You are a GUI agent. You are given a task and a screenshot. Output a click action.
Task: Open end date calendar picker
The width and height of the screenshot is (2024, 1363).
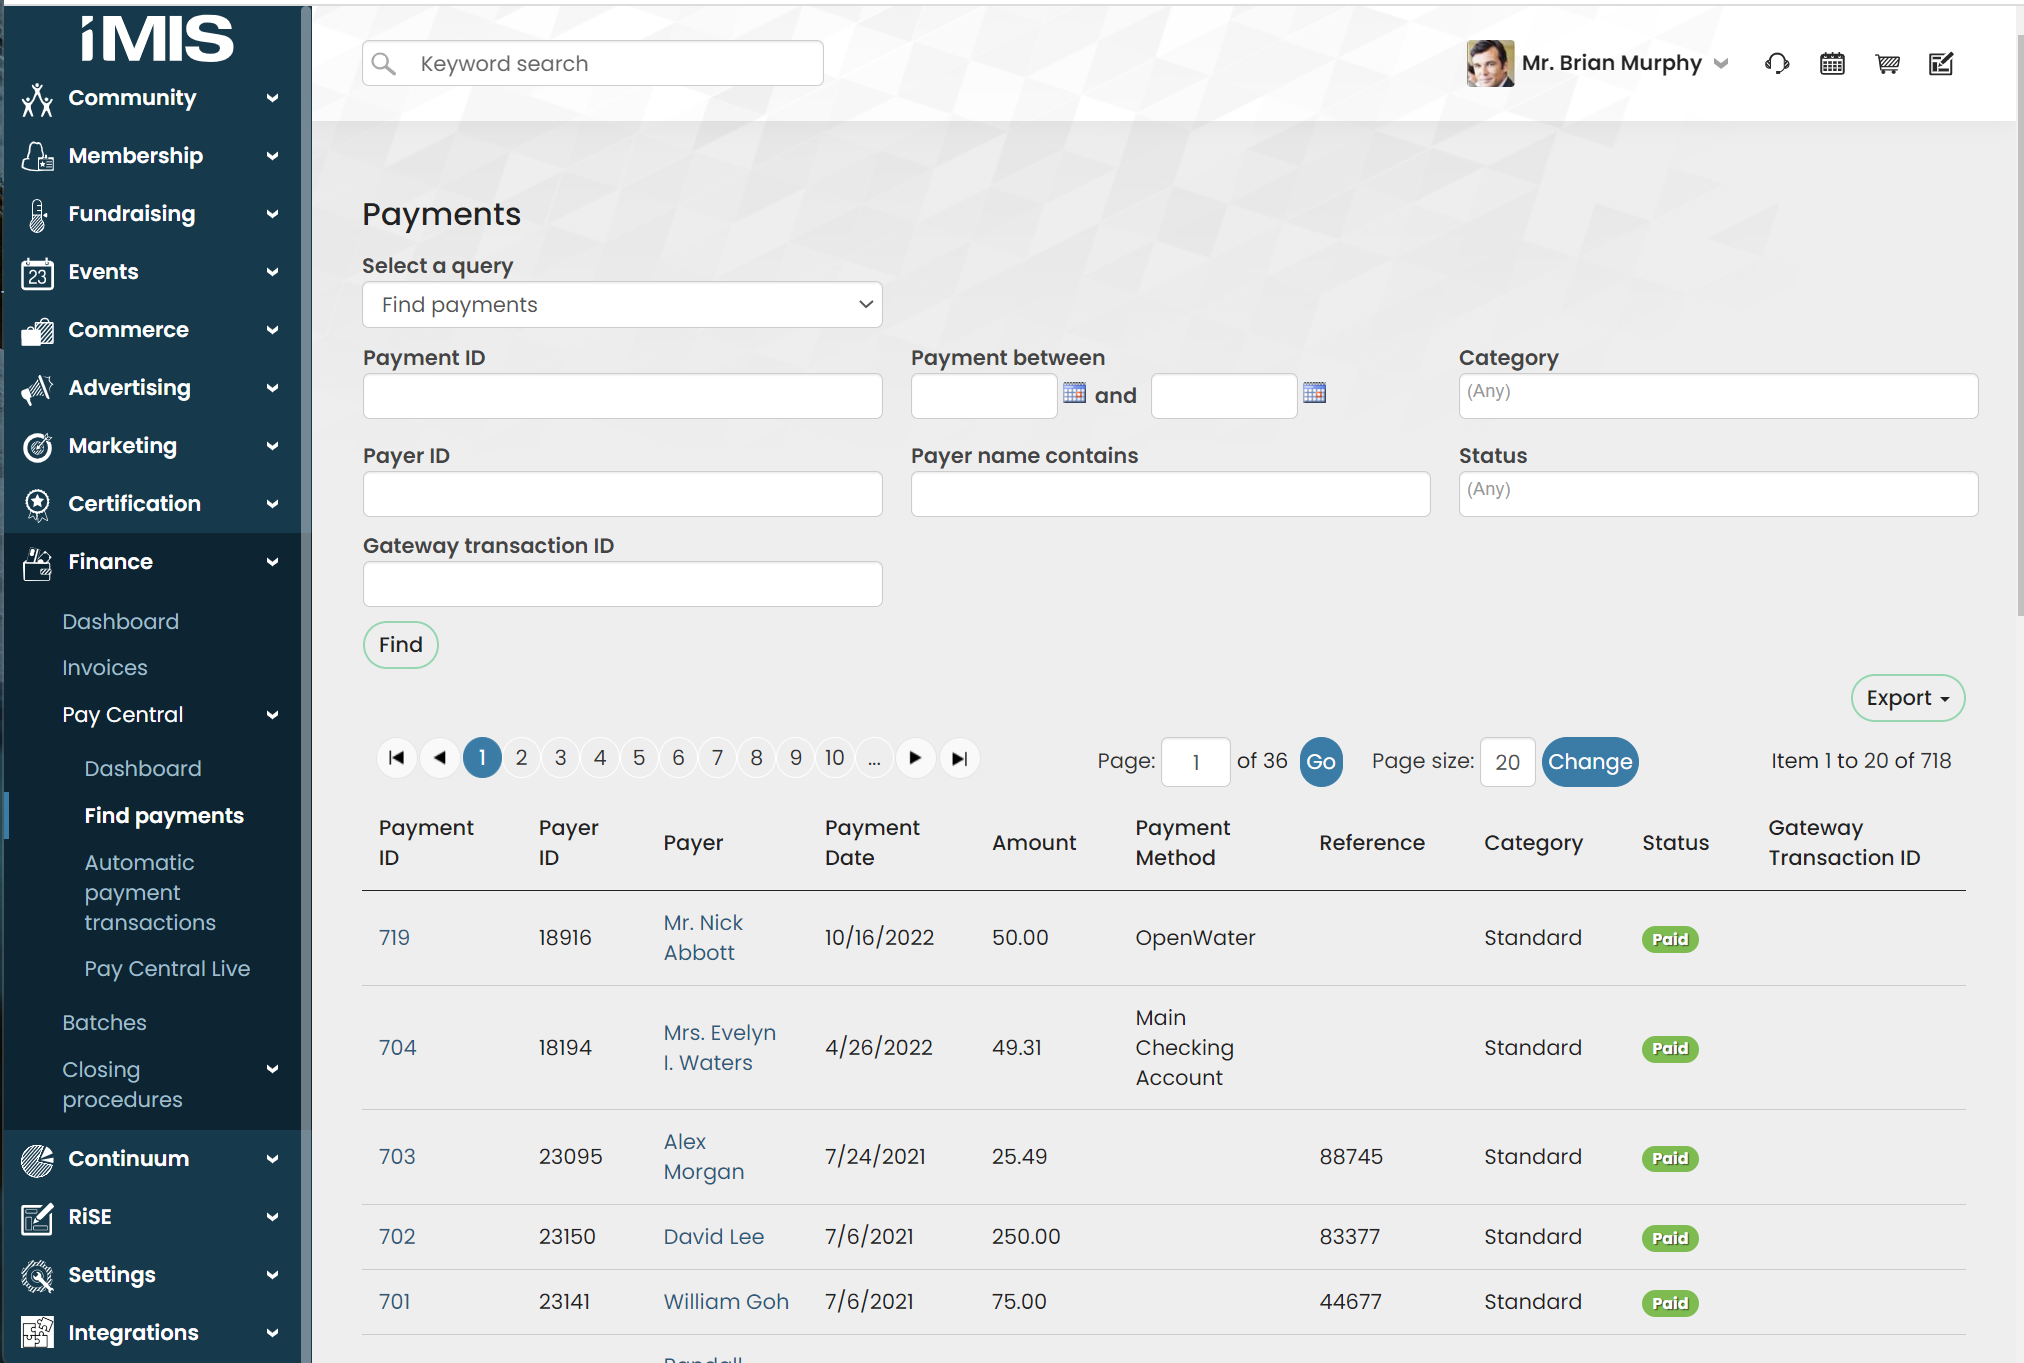[1314, 393]
